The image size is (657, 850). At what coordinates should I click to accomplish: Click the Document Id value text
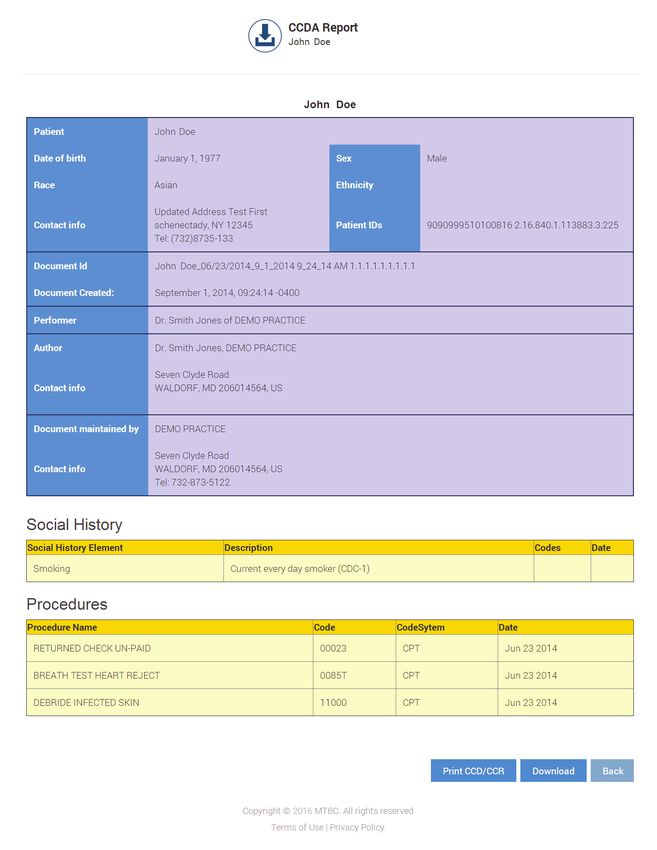[285, 266]
